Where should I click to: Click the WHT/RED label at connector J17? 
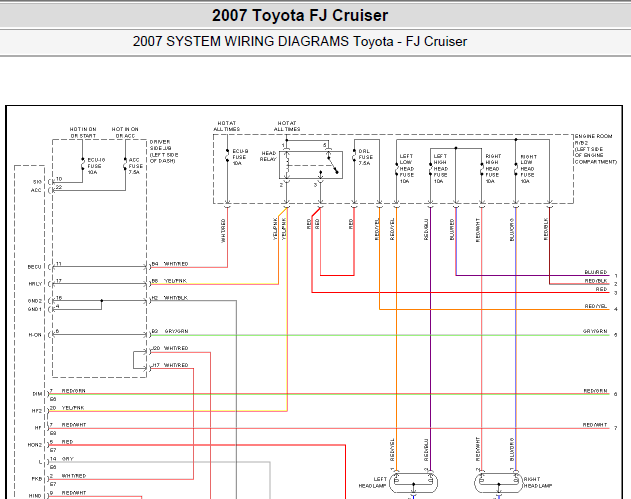pos(176,365)
